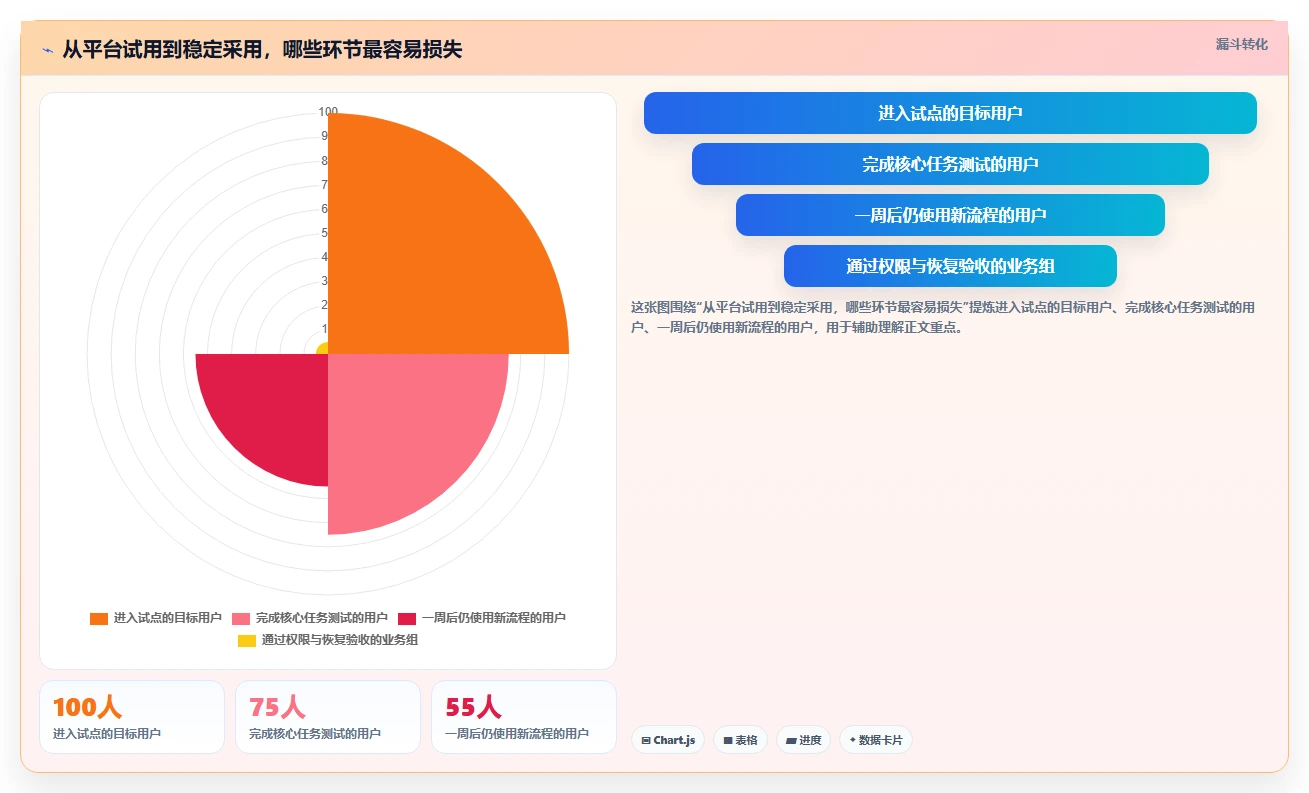Screen dimensions: 1309x793
Task: Click the Chart.js tag chip
Action: [668, 740]
